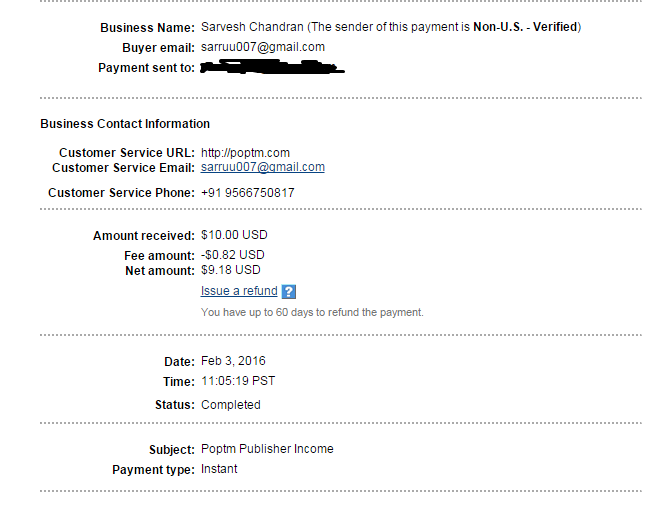This screenshot has height=514, width=665.
Task: Click the redacted Payment sent to value
Action: coord(271,68)
